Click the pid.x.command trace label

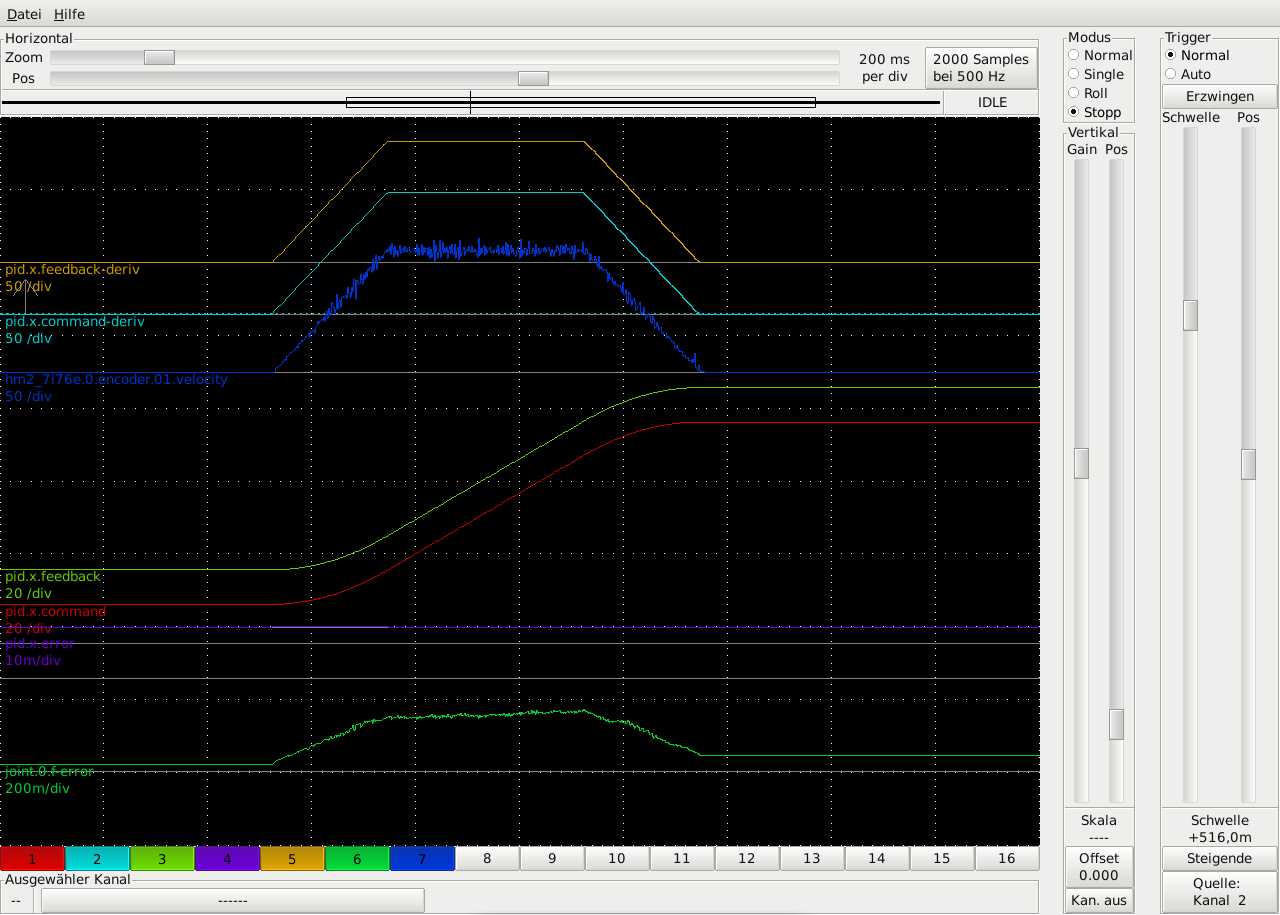[x=56, y=611]
